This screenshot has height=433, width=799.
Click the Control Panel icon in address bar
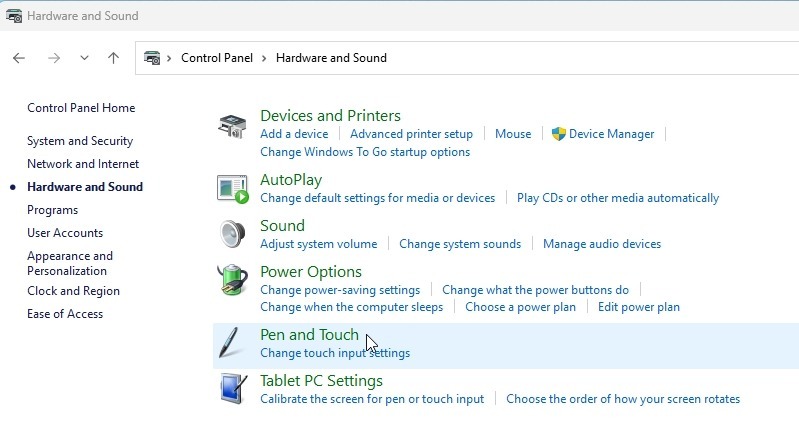coord(153,58)
